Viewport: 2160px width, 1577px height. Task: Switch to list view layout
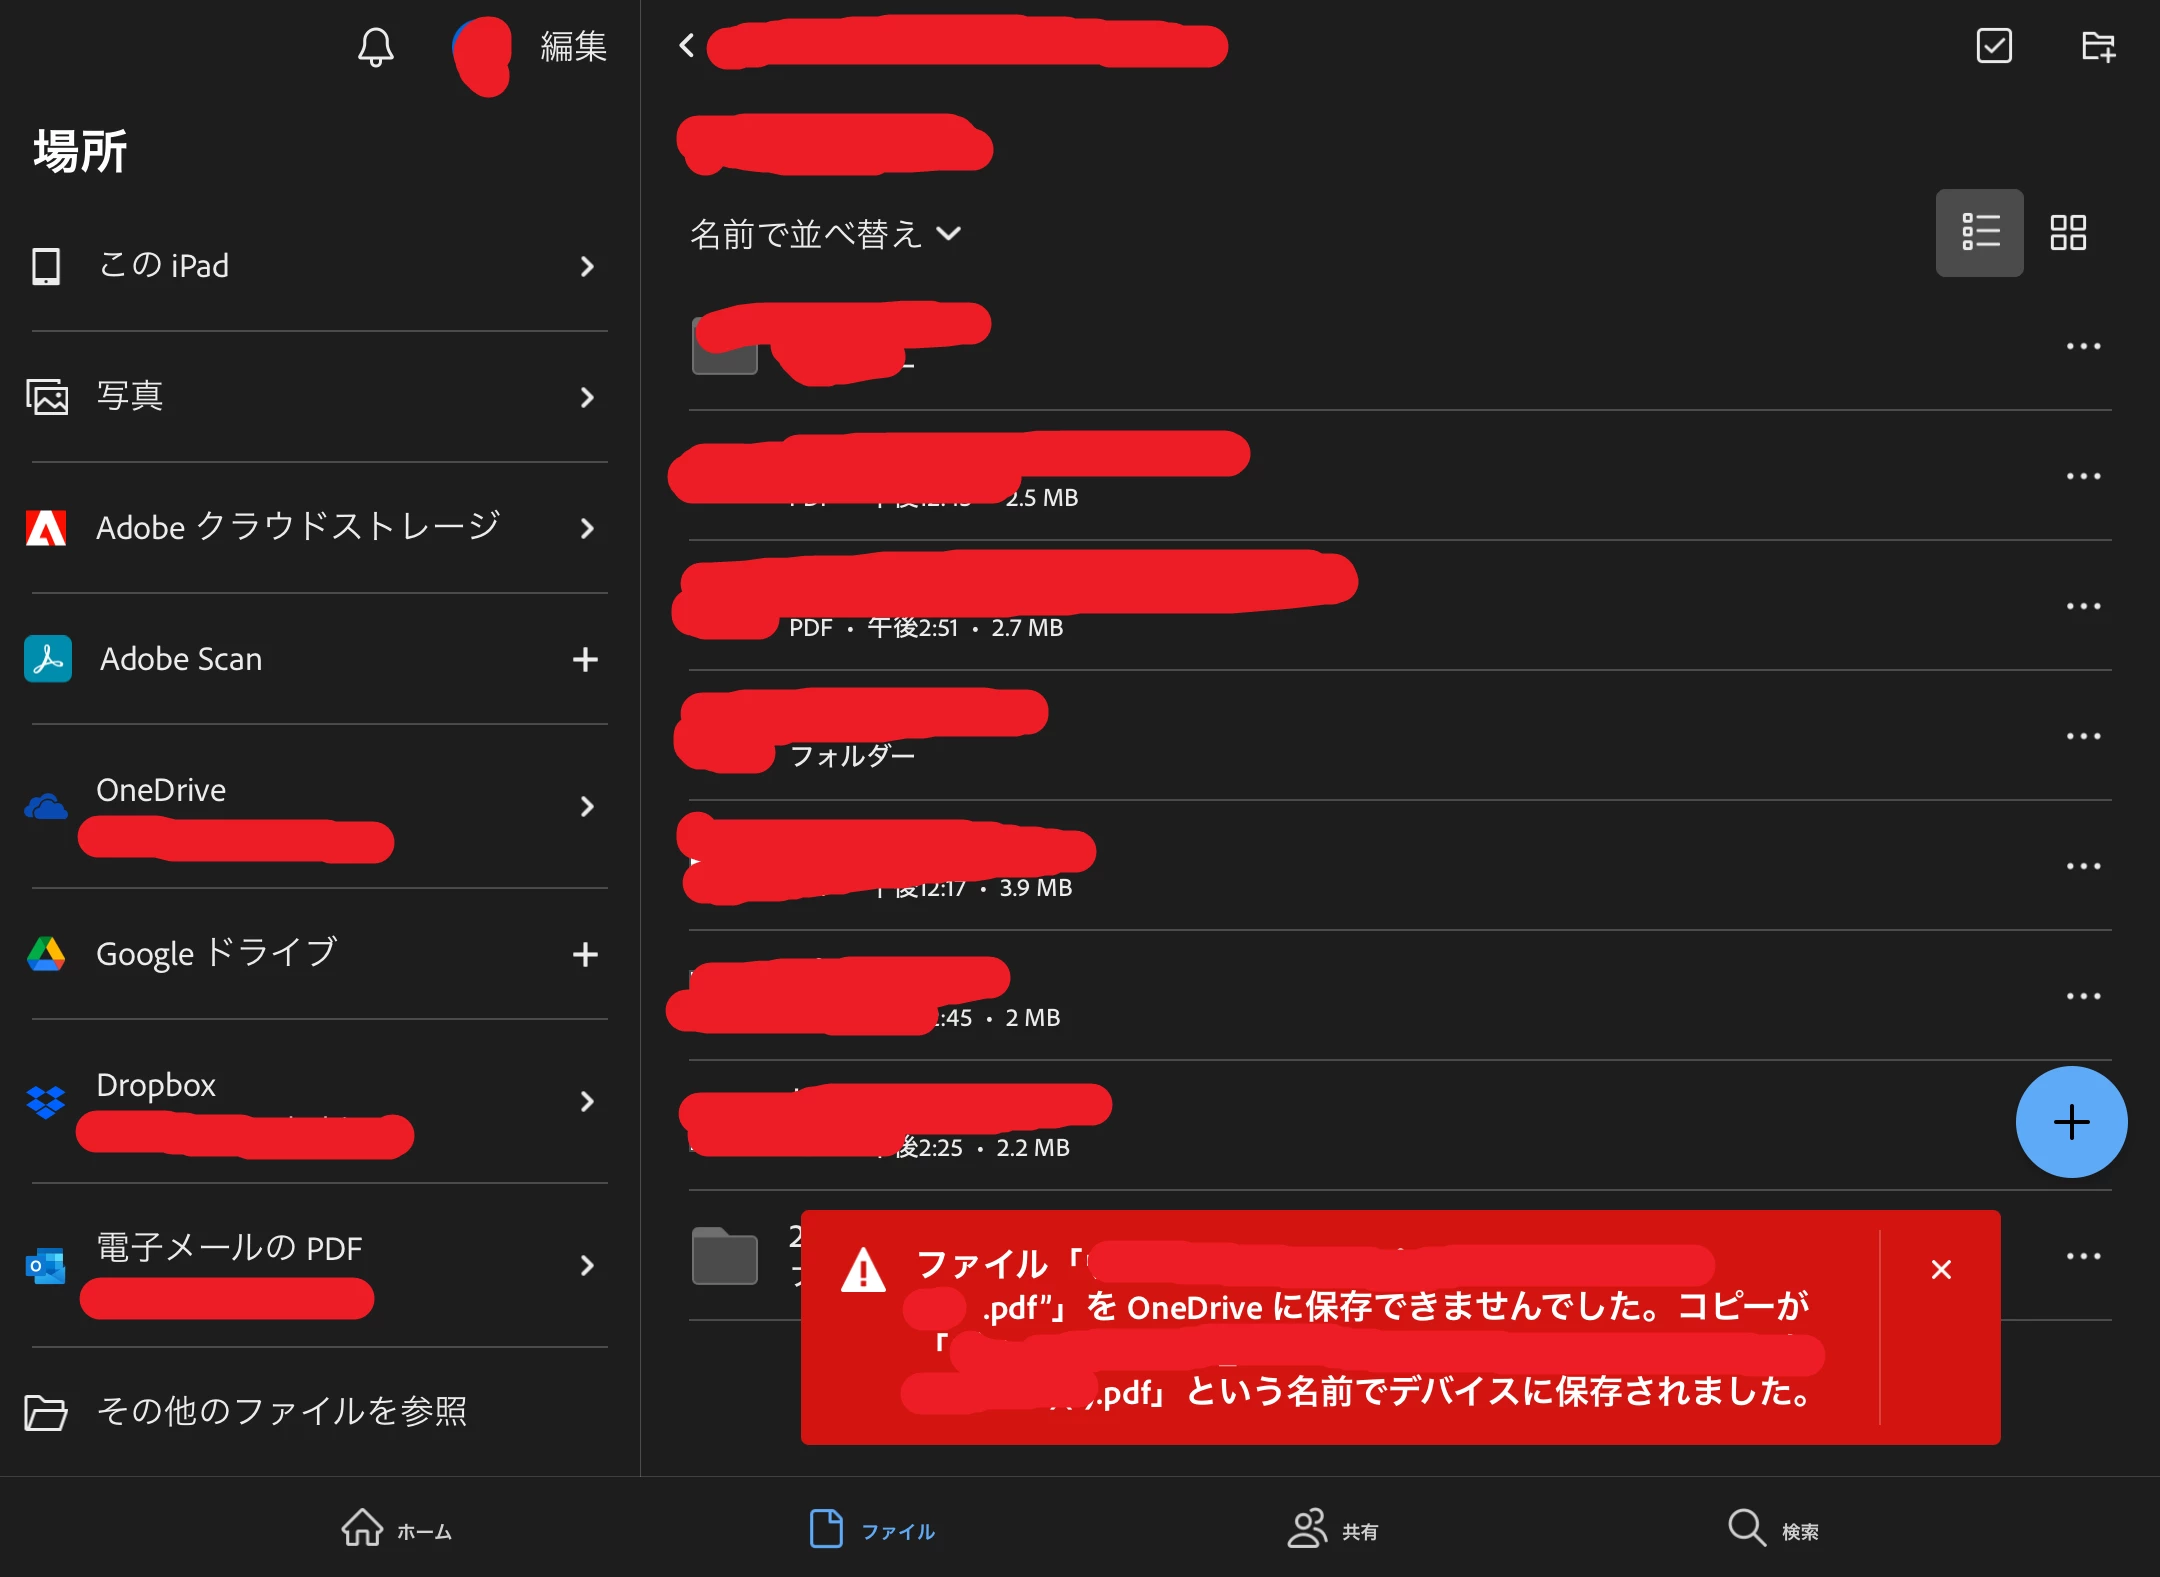[x=1980, y=233]
